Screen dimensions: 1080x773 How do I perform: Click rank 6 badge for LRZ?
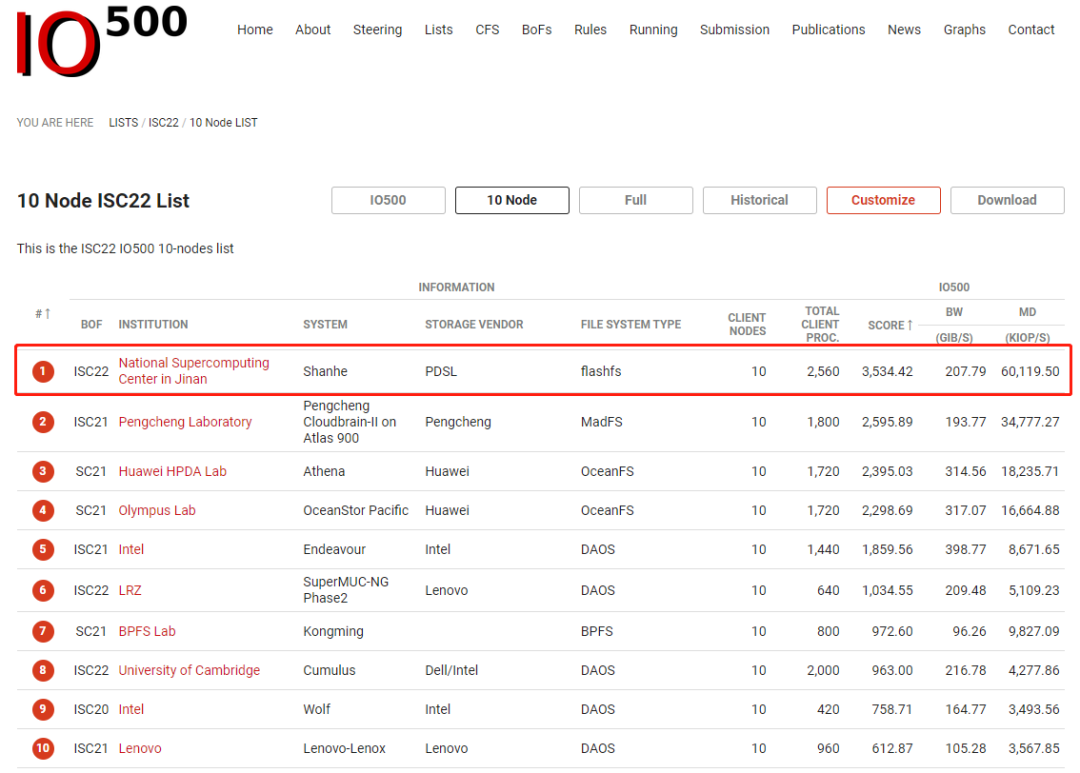[43, 590]
